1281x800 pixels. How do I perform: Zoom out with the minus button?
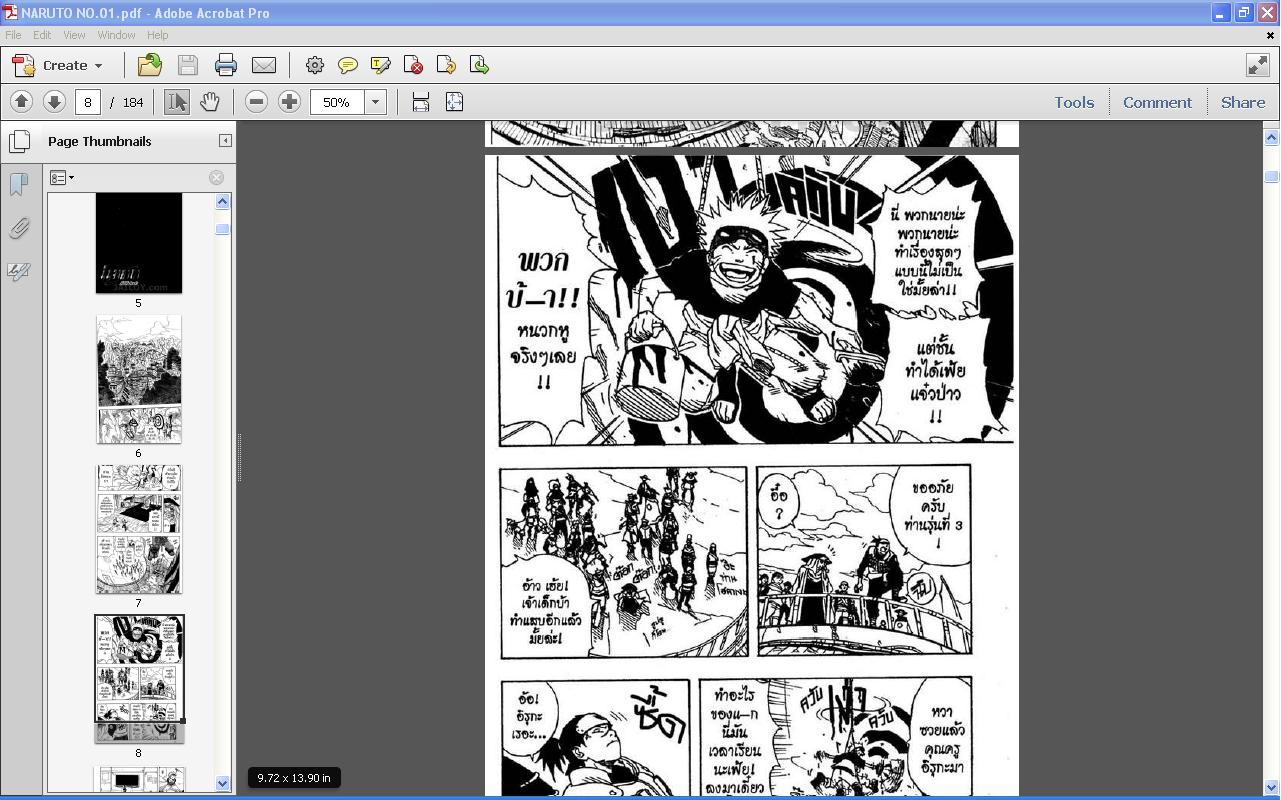(x=256, y=102)
